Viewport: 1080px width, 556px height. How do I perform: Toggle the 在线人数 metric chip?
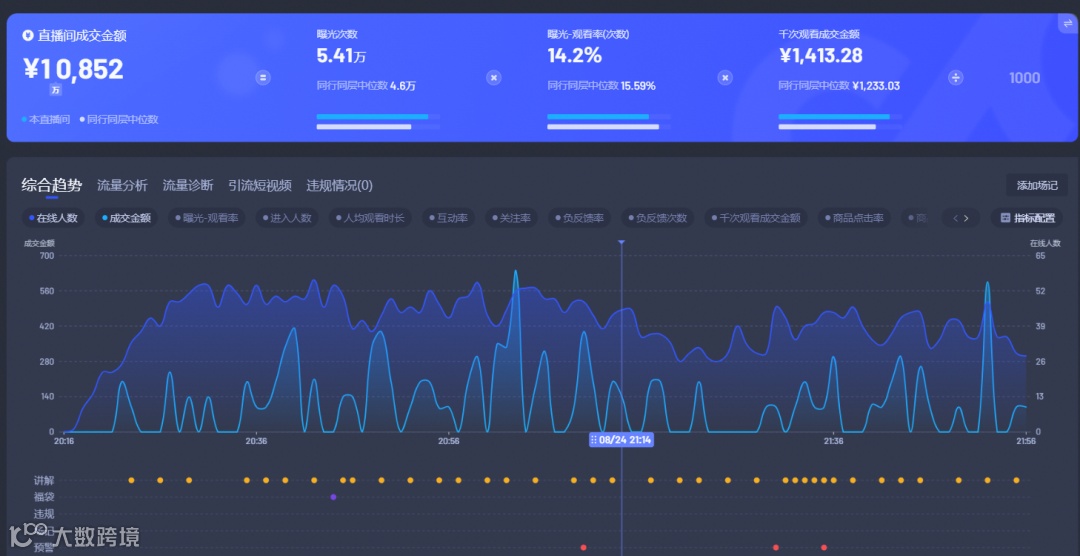pos(54,218)
